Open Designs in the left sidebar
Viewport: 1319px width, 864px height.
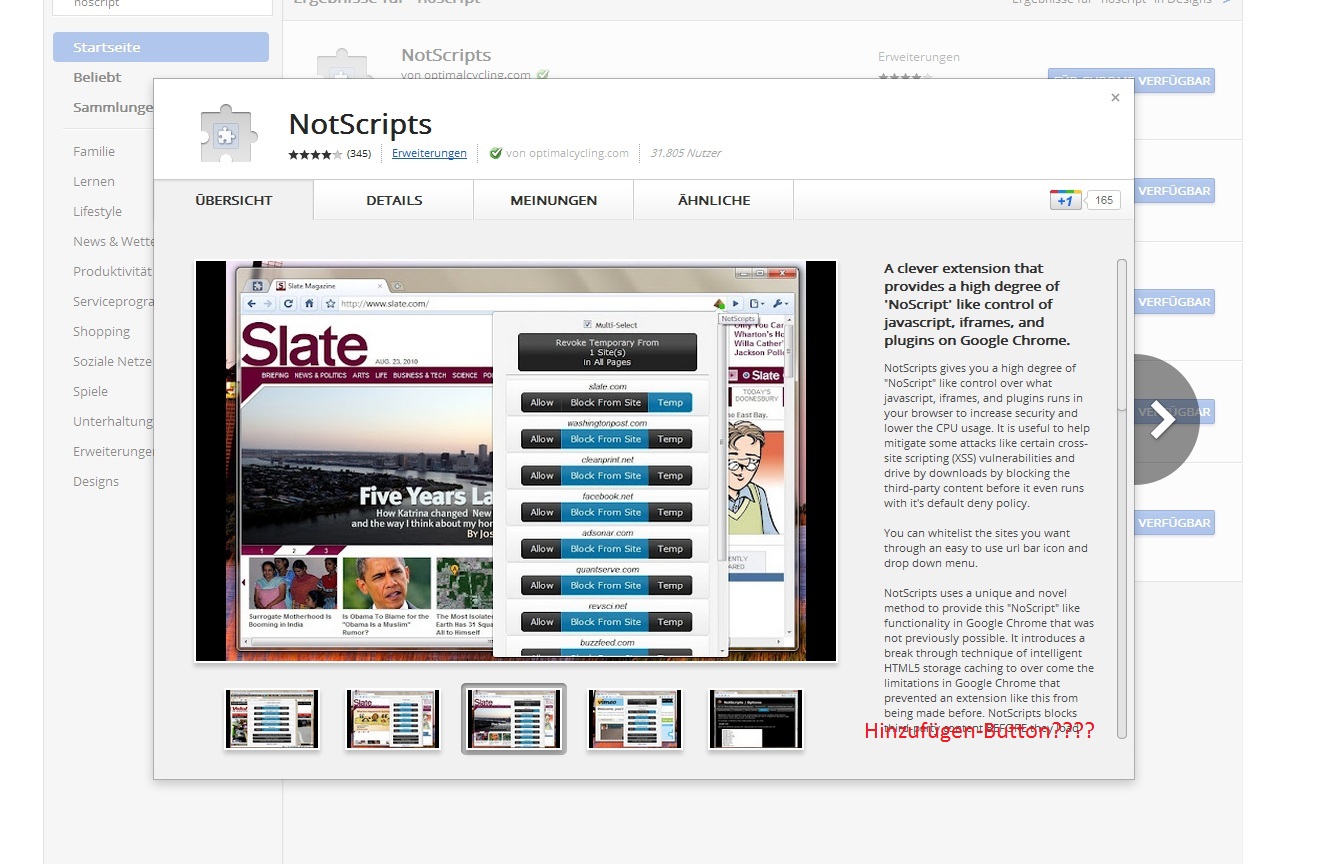[96, 481]
